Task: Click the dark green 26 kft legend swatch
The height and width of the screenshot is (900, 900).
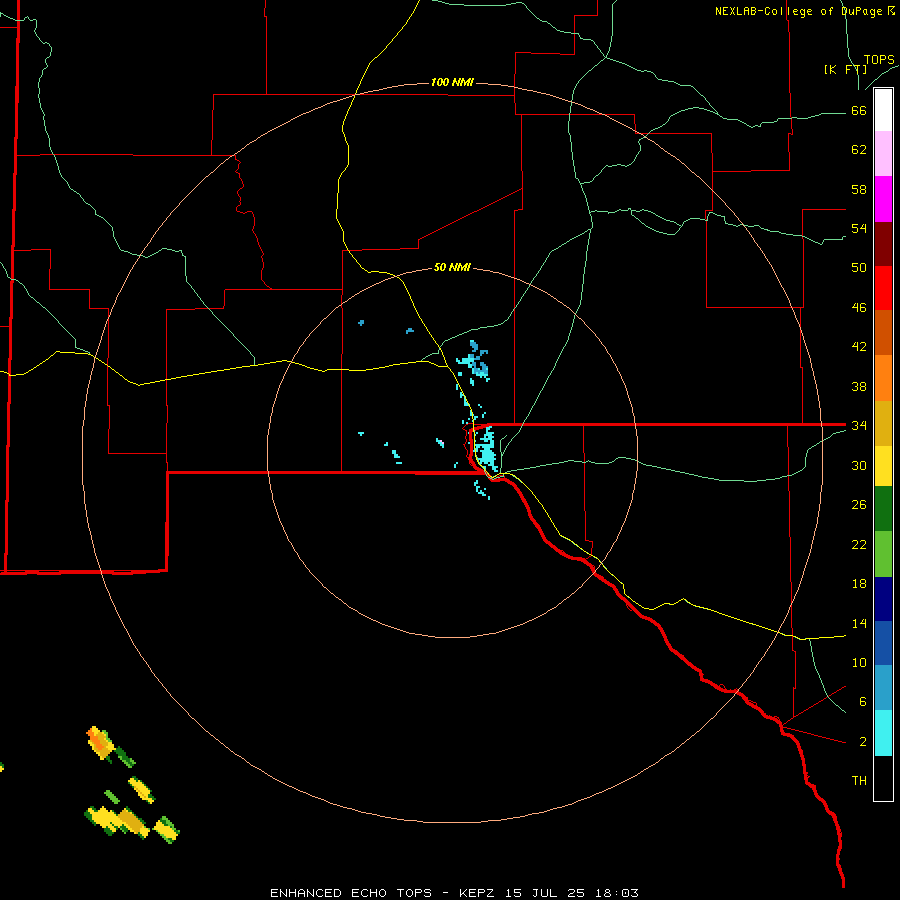Action: (x=883, y=509)
